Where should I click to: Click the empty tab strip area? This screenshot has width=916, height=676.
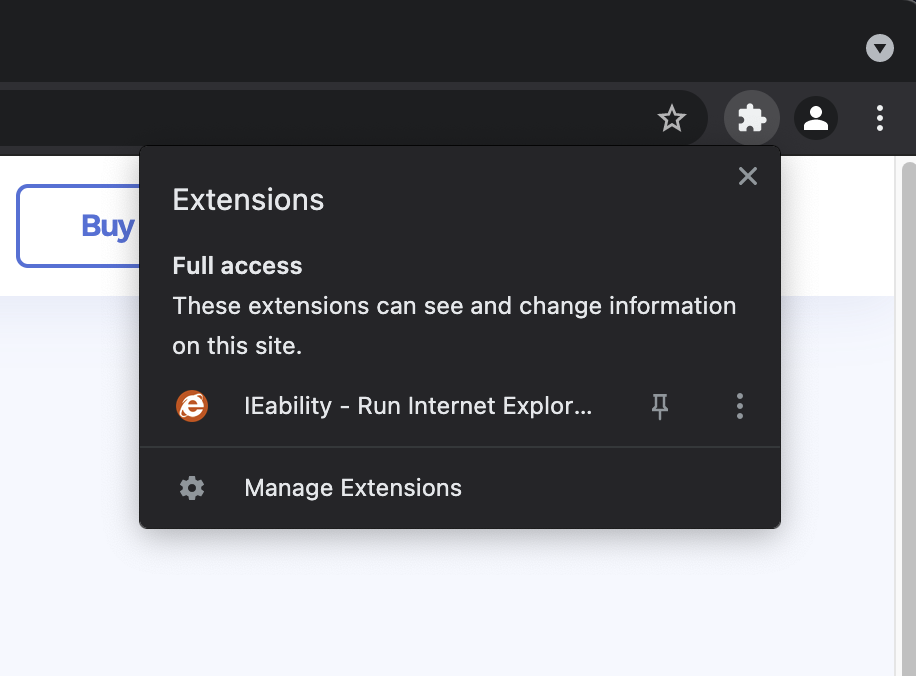coord(409,41)
